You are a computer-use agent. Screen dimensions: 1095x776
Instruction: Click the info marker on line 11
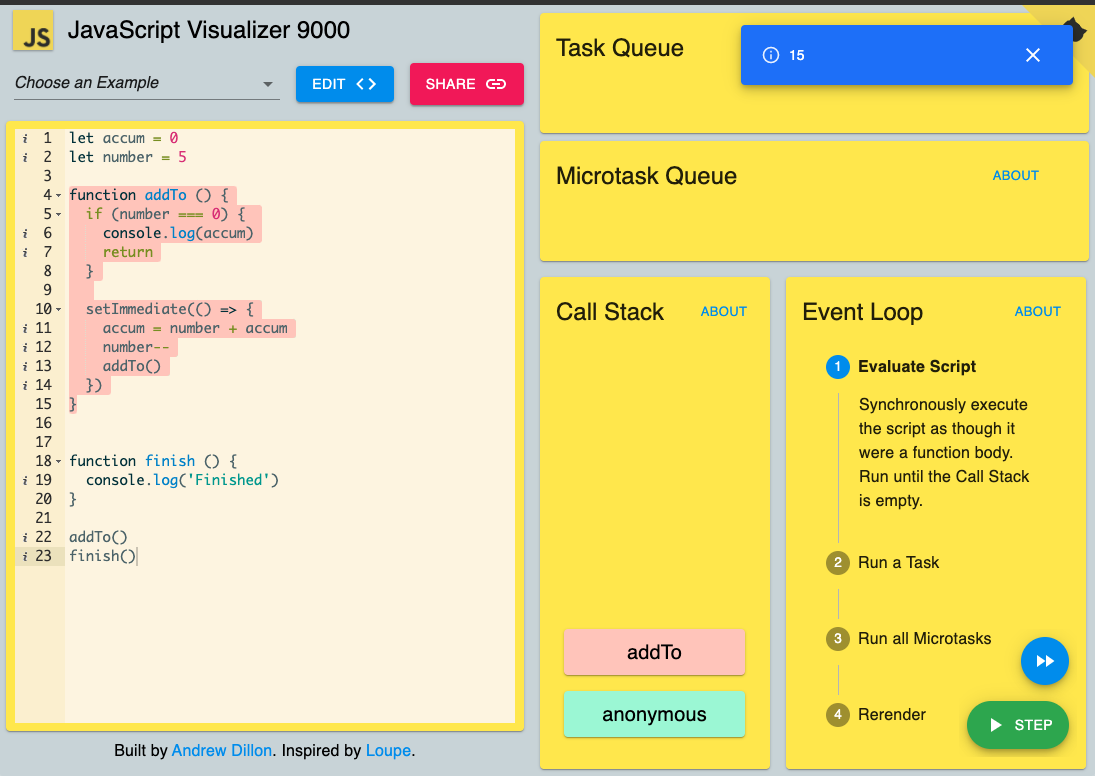(25, 328)
